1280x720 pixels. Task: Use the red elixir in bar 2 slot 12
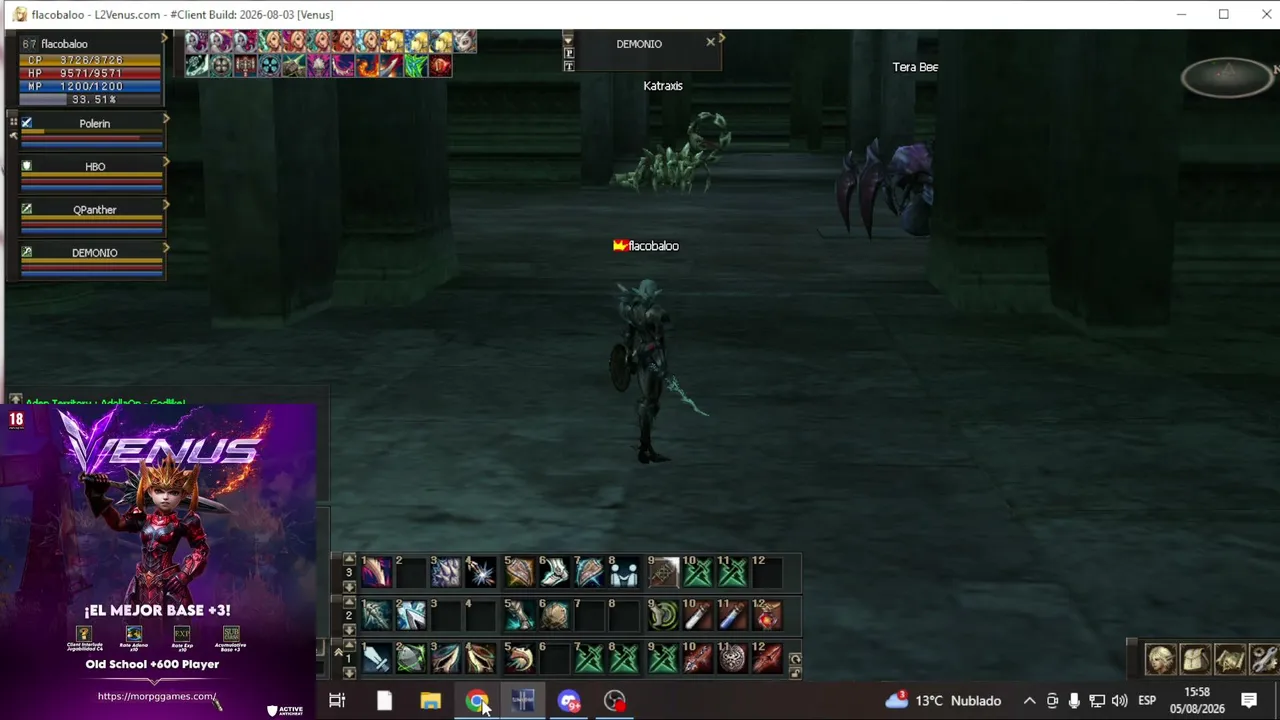tap(768, 615)
